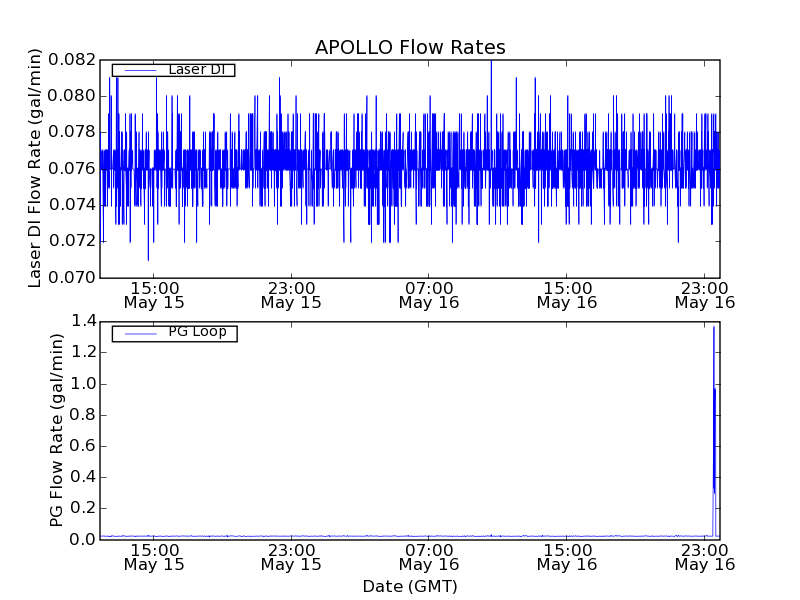Click 23:00 May 15 label under bottom plot
This screenshot has width=800, height=600.
pos(291,556)
